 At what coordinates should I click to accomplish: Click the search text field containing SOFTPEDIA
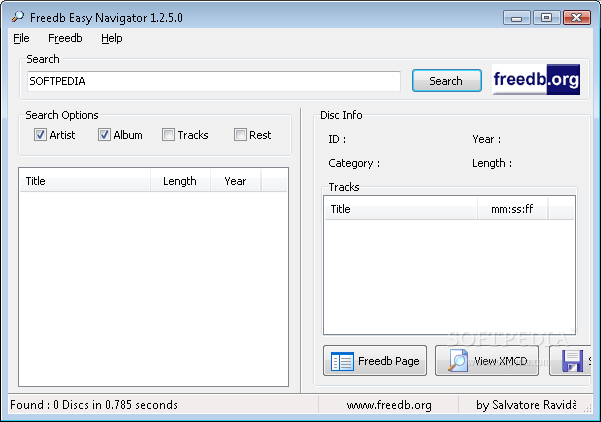pyautogui.click(x=213, y=81)
